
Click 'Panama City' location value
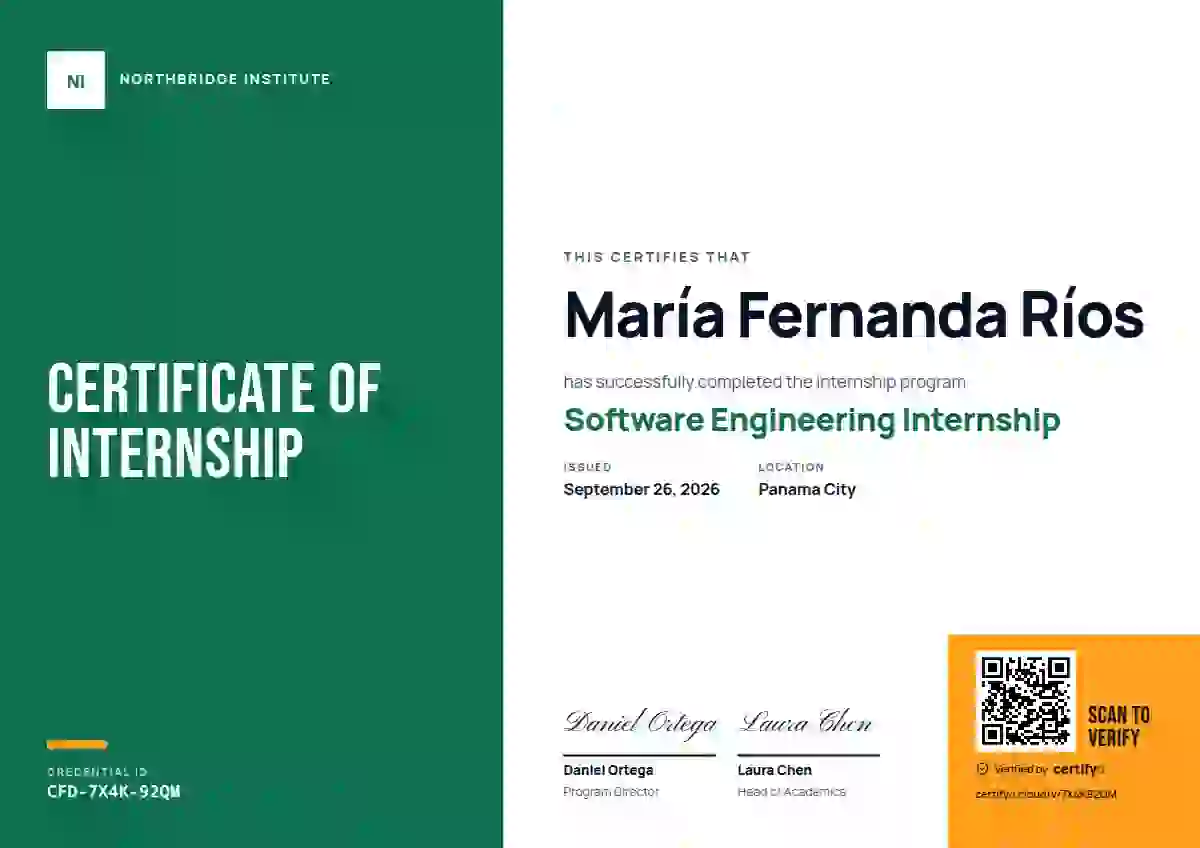[807, 490]
